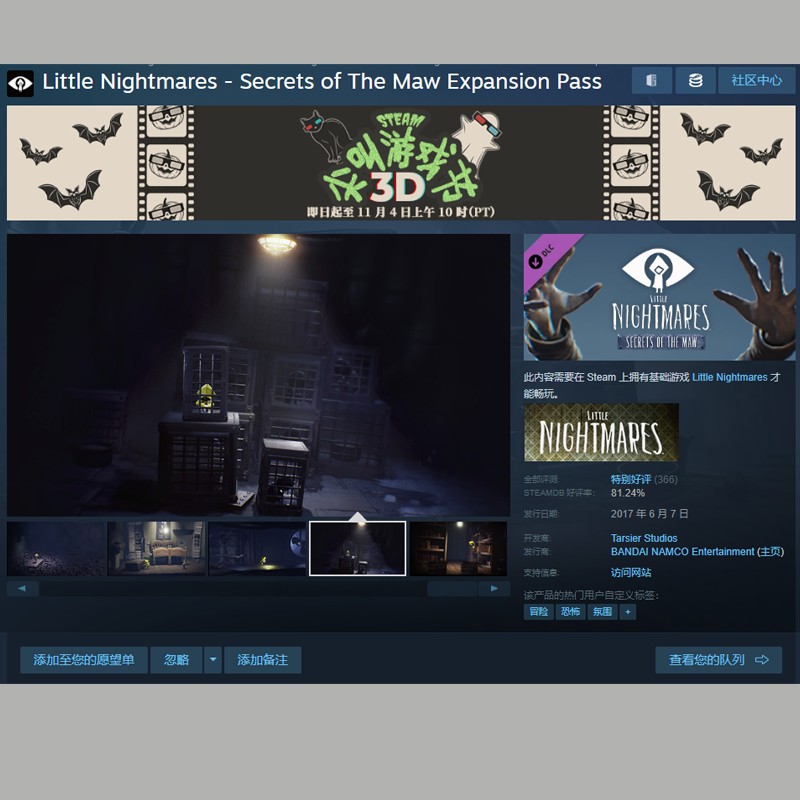The height and width of the screenshot is (800, 800).
Task: Open the Tarsier Studios developer link
Action: click(644, 538)
